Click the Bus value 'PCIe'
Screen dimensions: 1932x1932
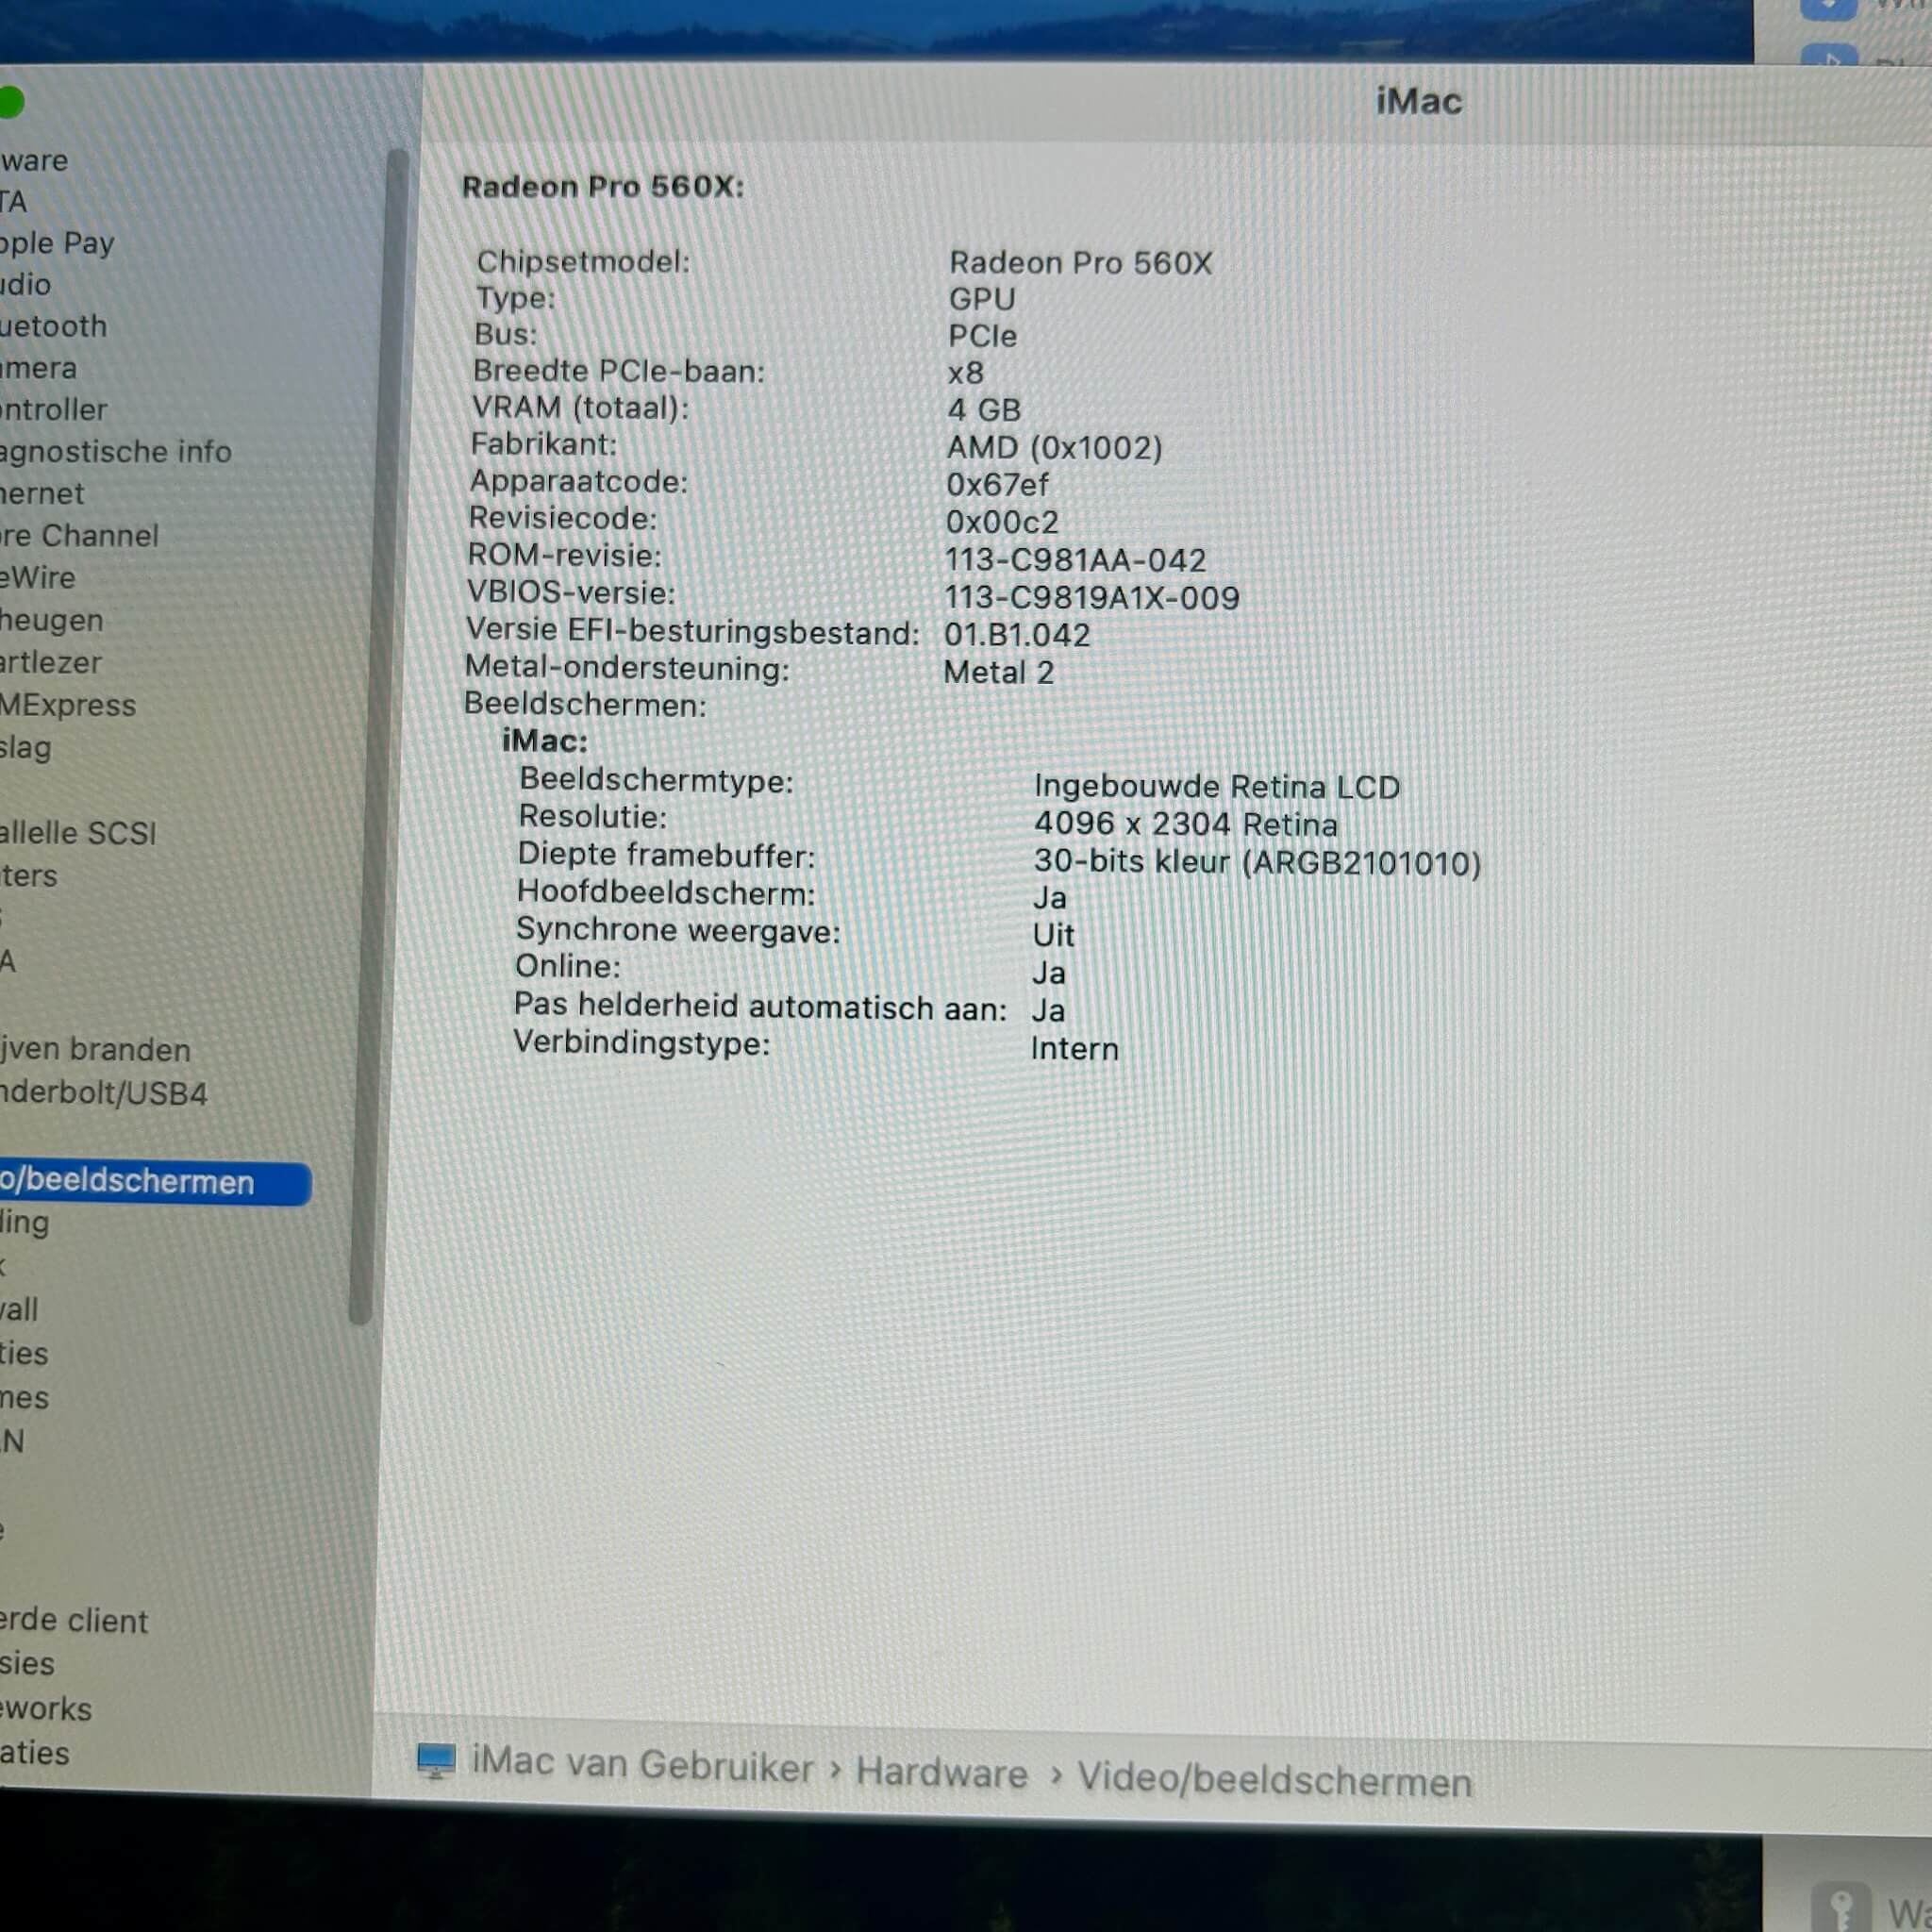pyautogui.click(x=982, y=336)
